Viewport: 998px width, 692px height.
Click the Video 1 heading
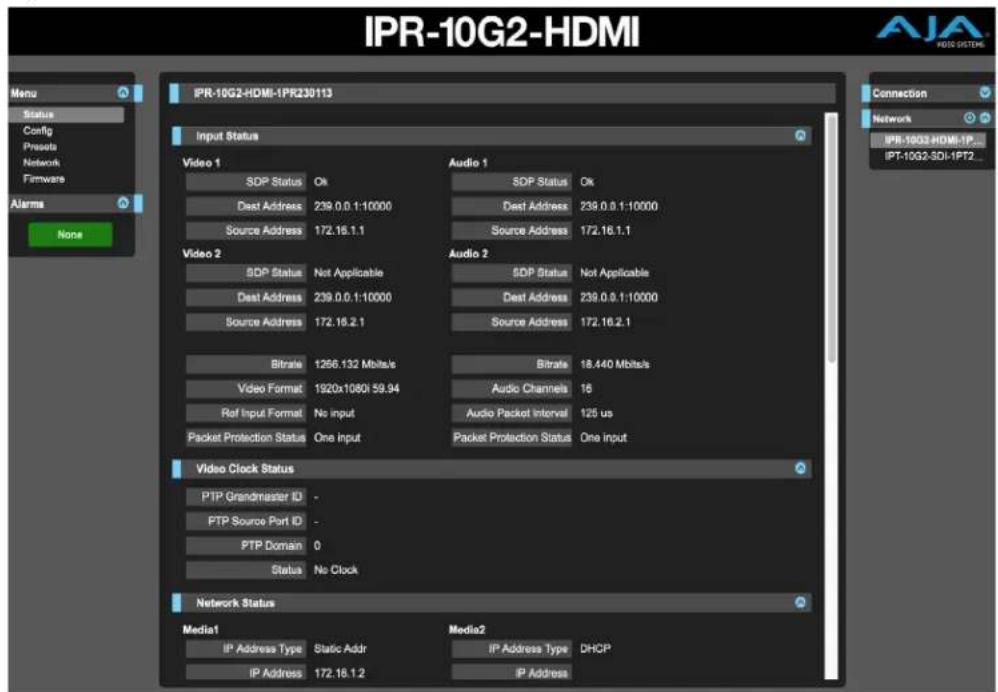[201, 163]
